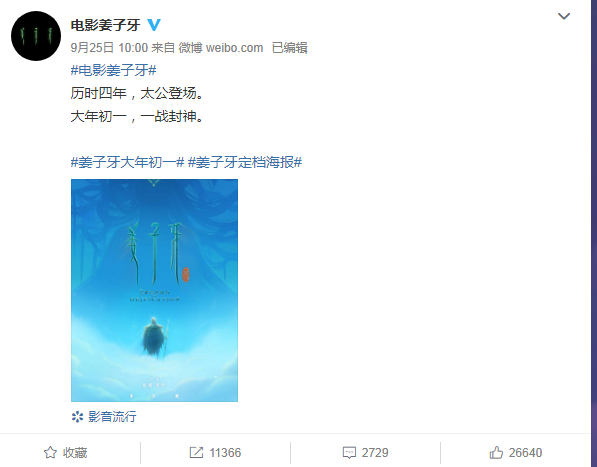Open the #姜子牙定档海报# hashtag
The image size is (597, 467).
tap(245, 163)
